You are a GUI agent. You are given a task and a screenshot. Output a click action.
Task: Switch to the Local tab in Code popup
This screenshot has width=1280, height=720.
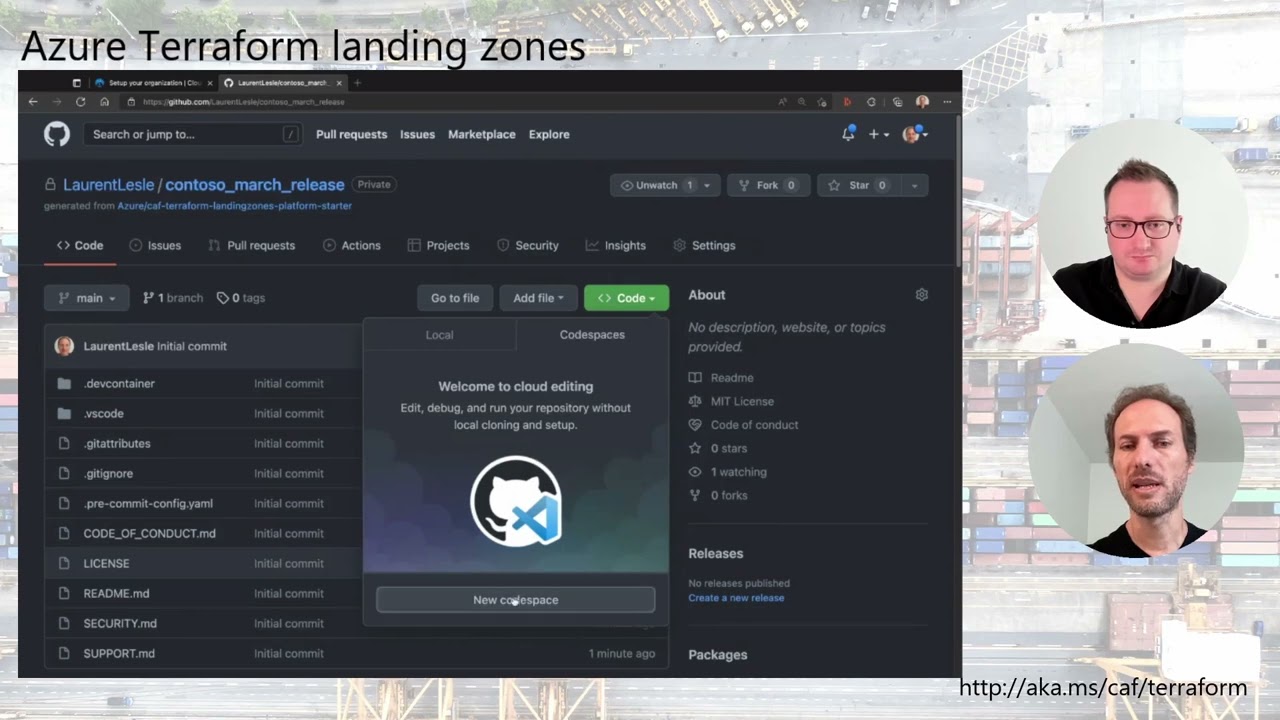439,335
